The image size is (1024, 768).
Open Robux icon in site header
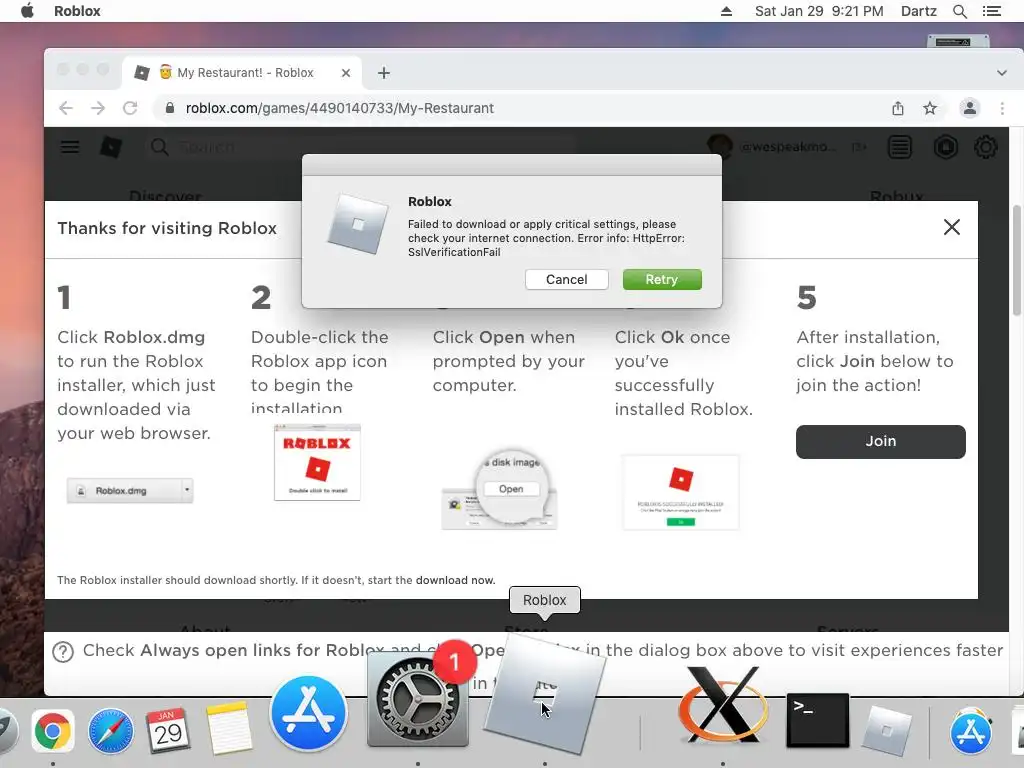point(946,147)
